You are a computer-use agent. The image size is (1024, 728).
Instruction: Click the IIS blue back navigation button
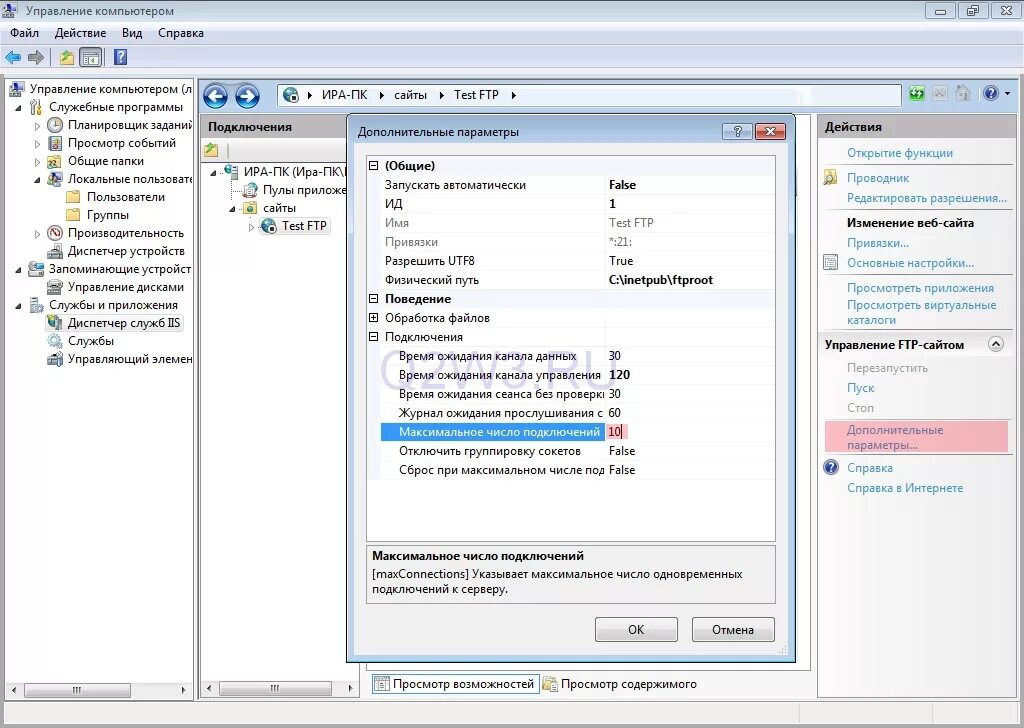point(216,96)
